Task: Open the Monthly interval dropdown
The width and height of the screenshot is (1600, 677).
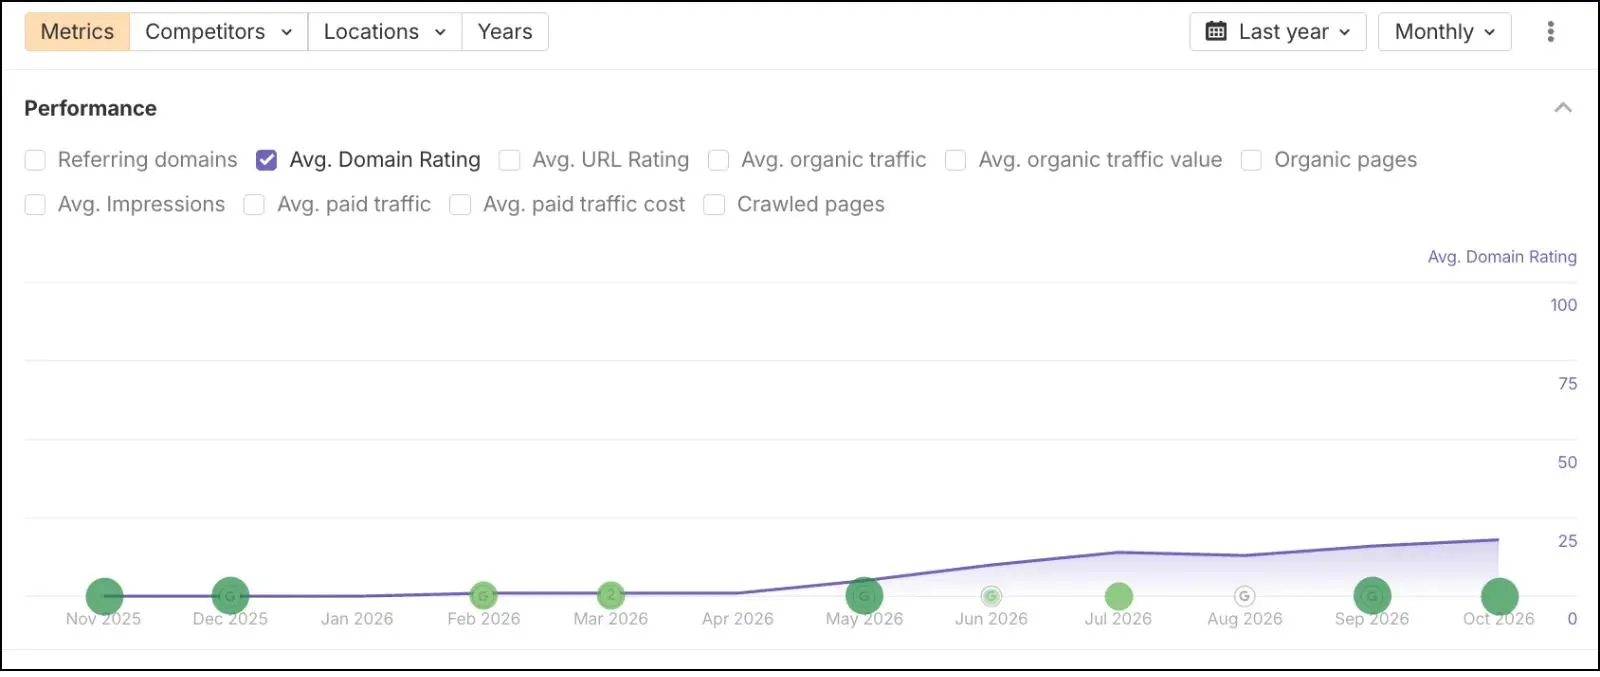Action: click(x=1445, y=32)
